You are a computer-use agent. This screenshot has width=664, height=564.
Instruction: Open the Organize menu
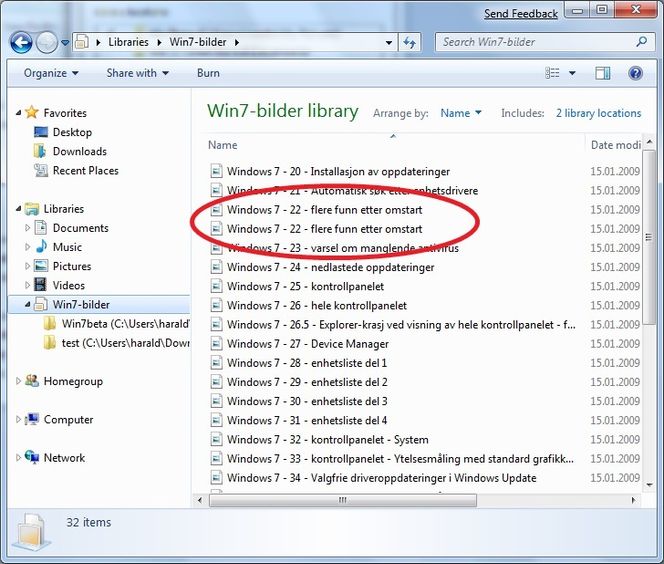point(51,73)
